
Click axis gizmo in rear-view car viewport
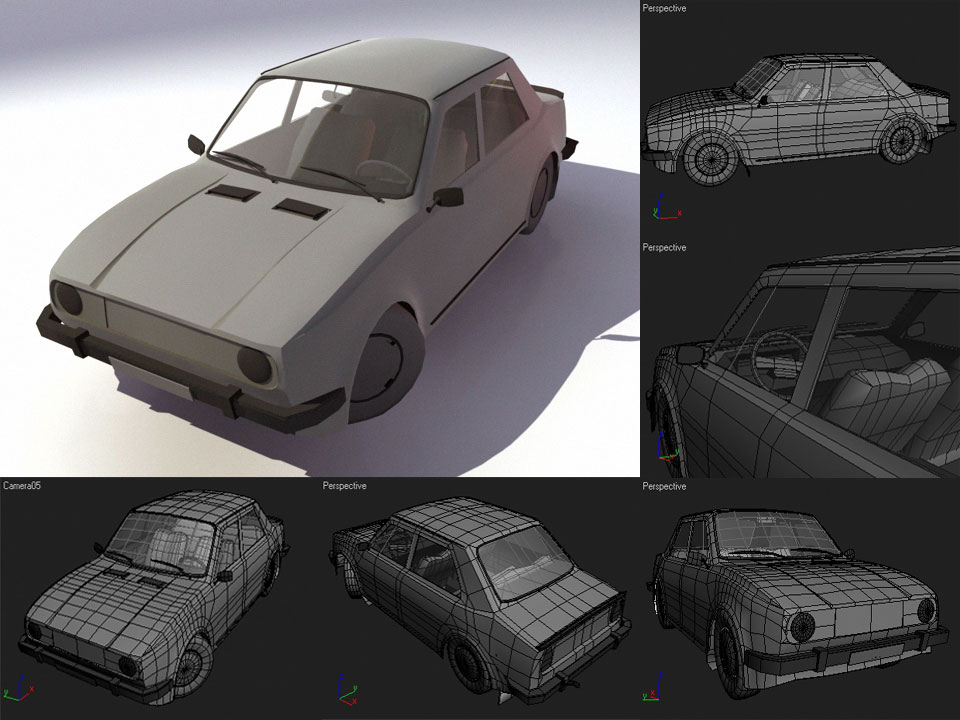tap(347, 690)
